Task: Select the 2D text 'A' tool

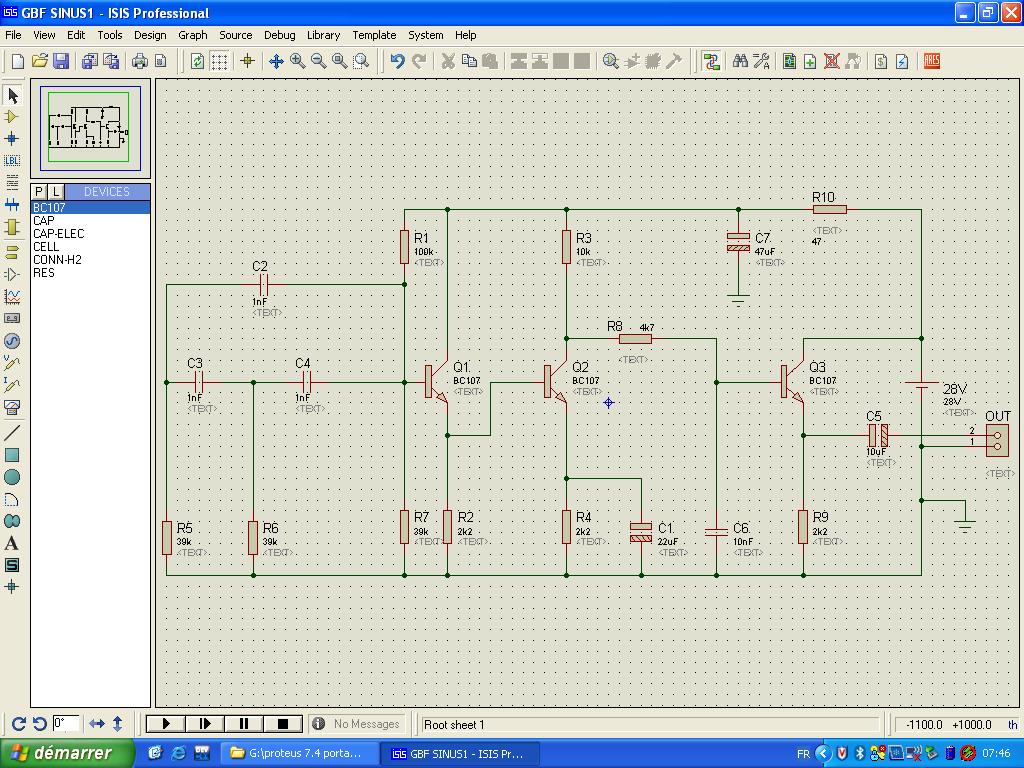Action: coord(12,544)
